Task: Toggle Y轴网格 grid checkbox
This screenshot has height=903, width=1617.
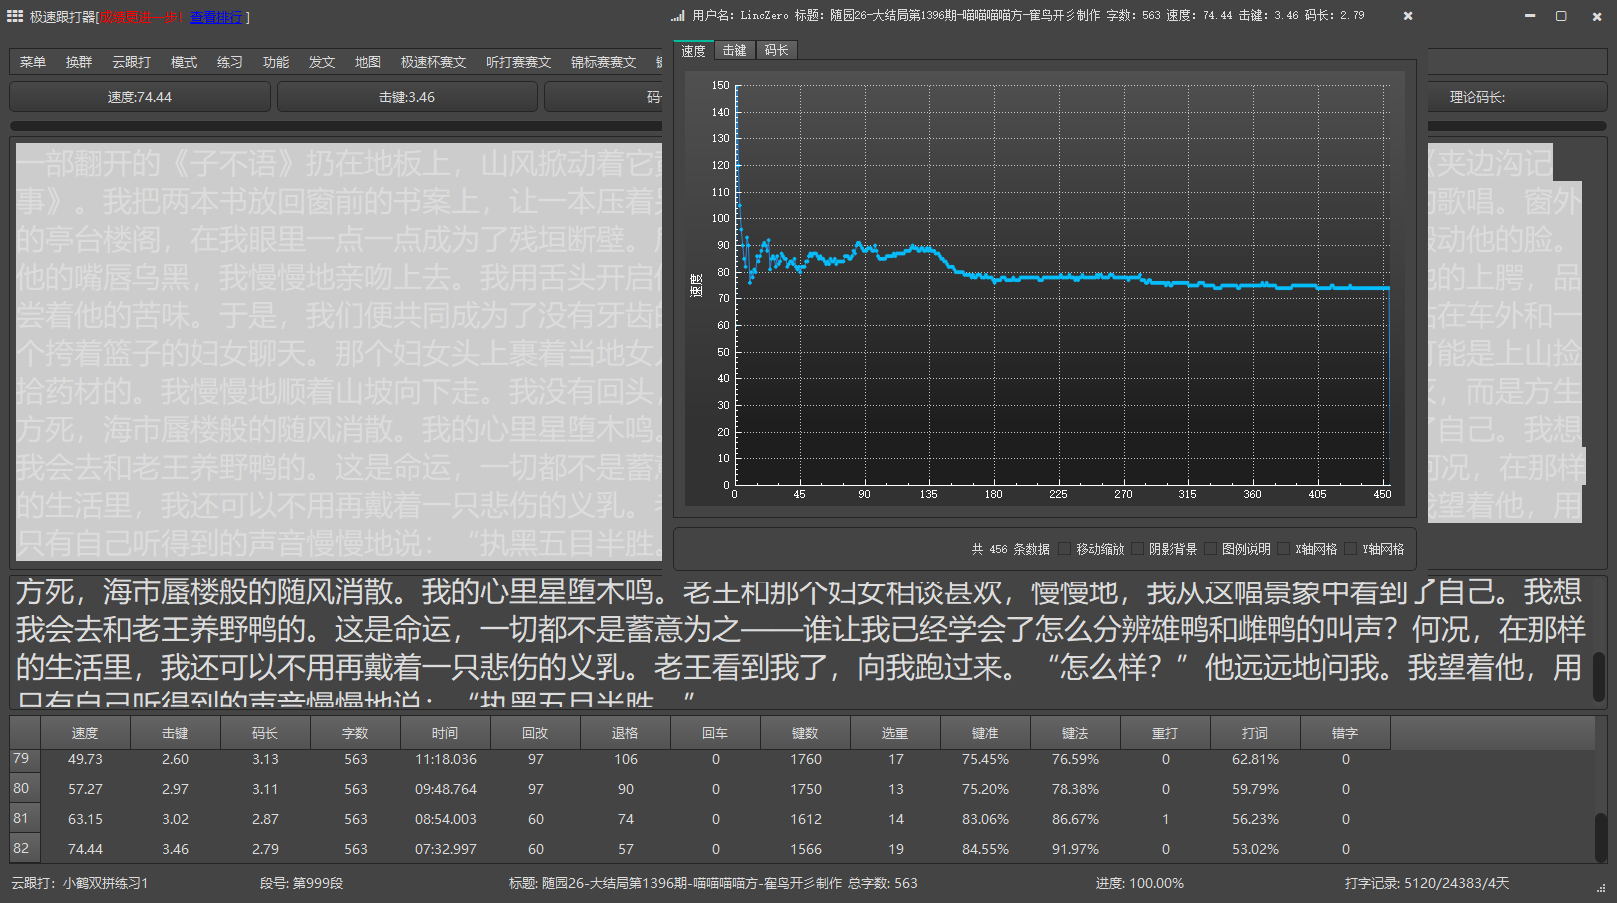Action: click(1351, 549)
